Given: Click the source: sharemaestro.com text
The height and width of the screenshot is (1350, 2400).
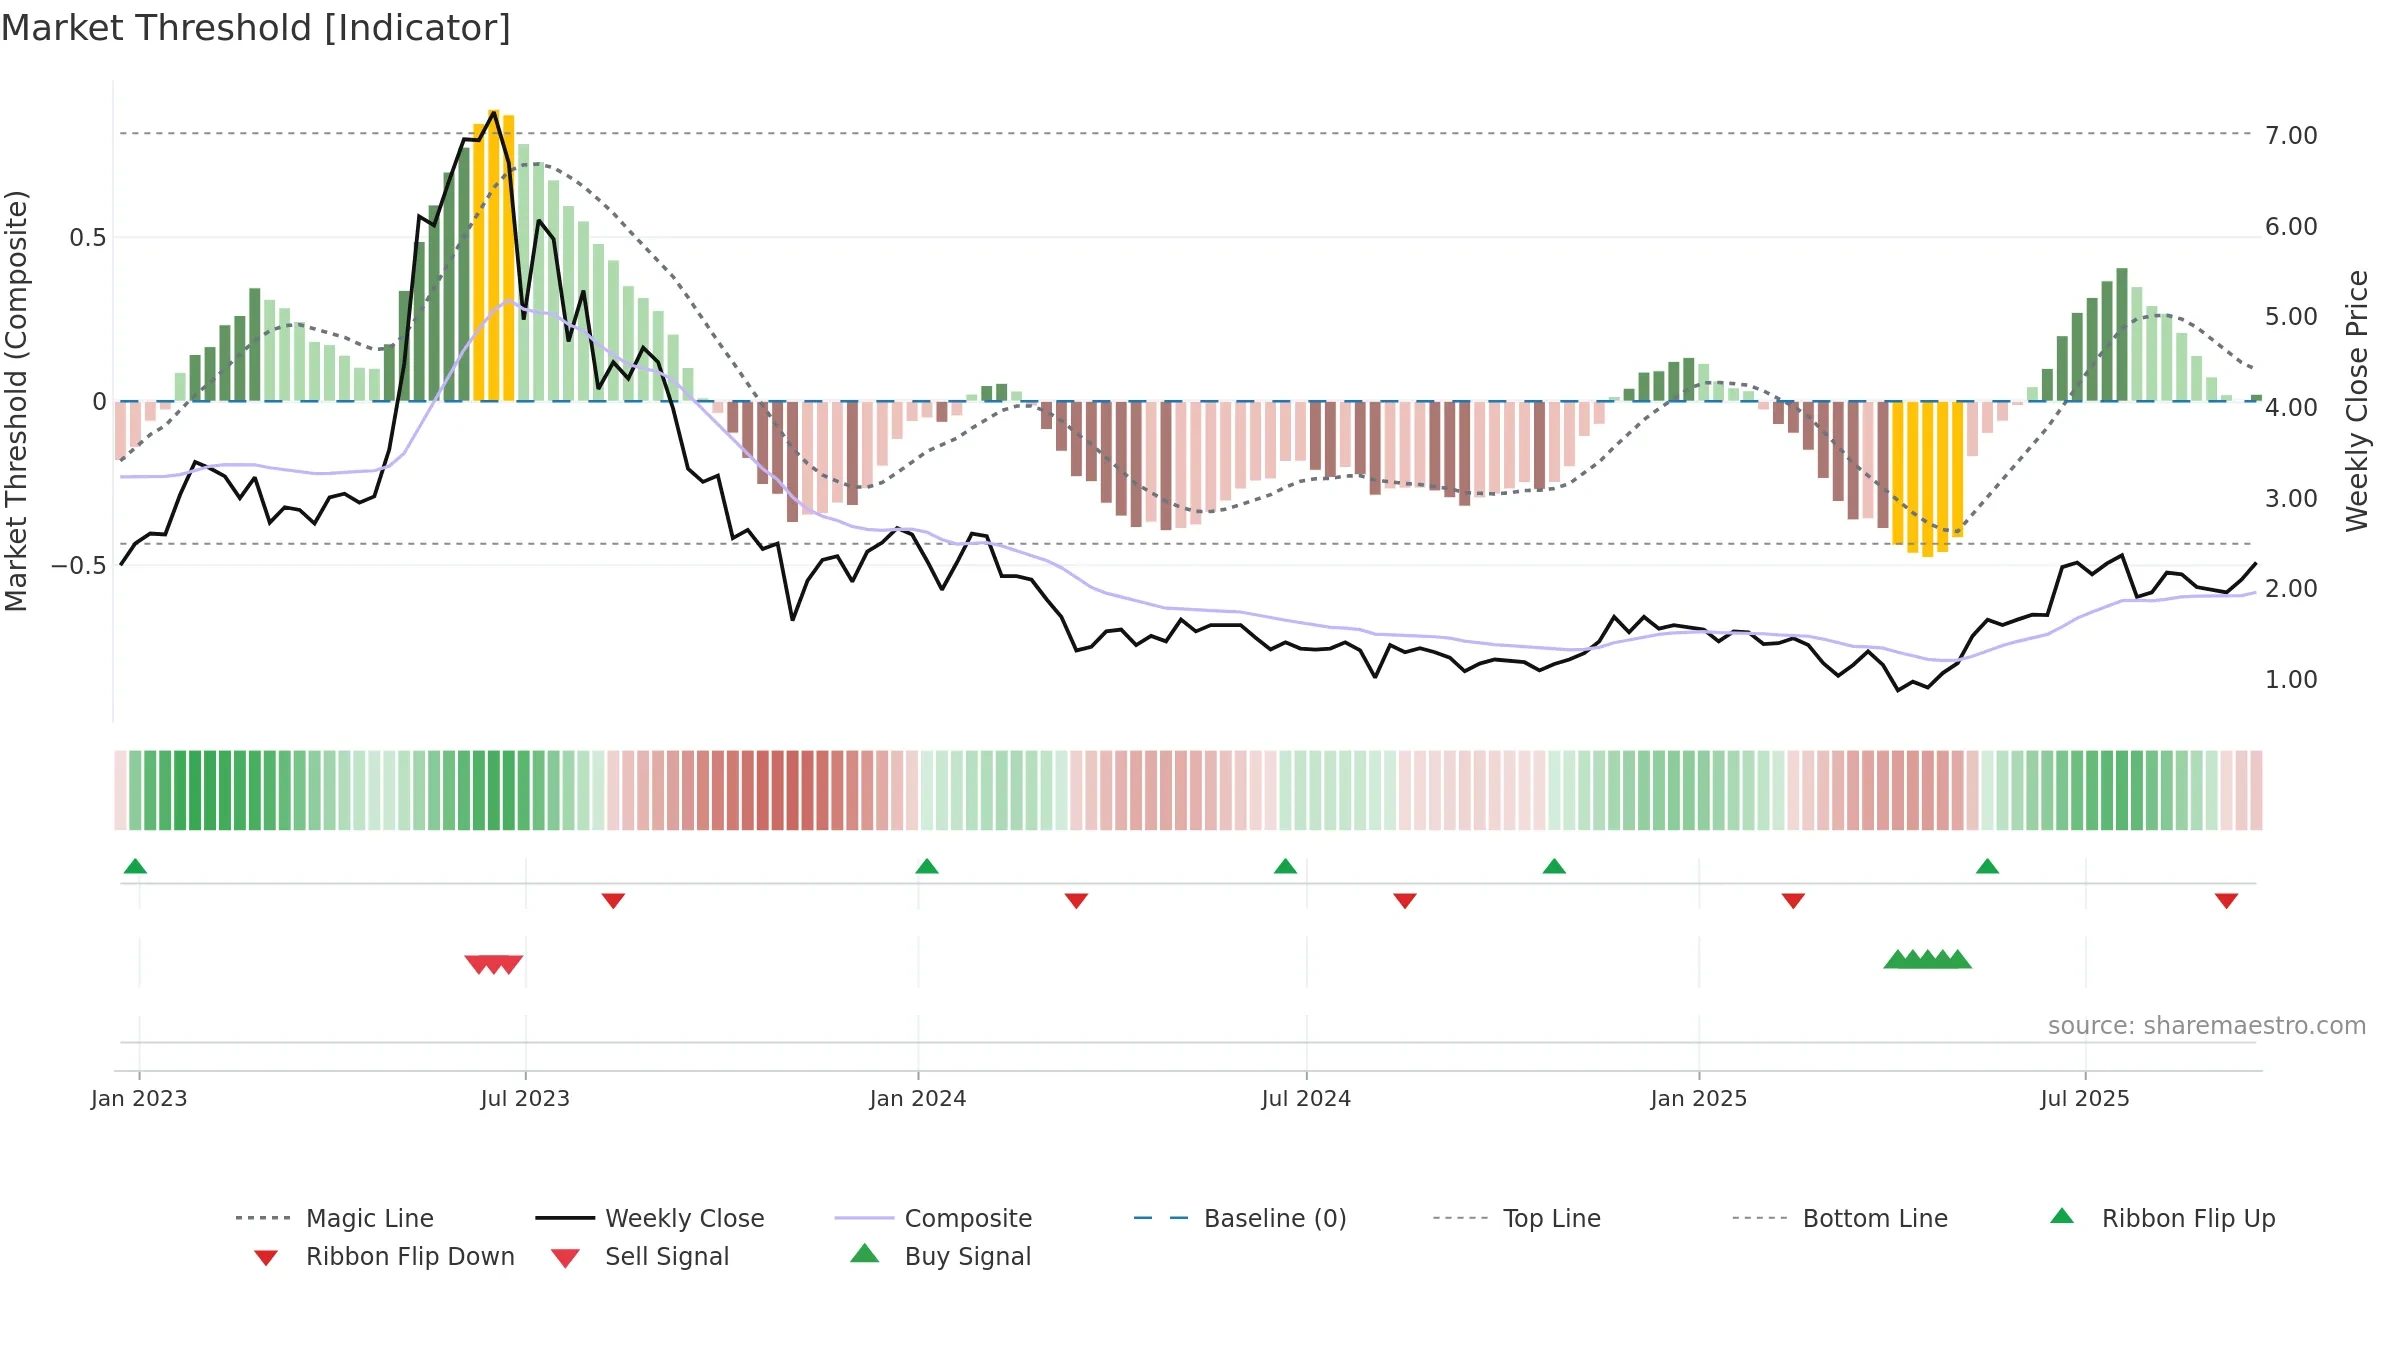Looking at the screenshot, I should click(2207, 1026).
